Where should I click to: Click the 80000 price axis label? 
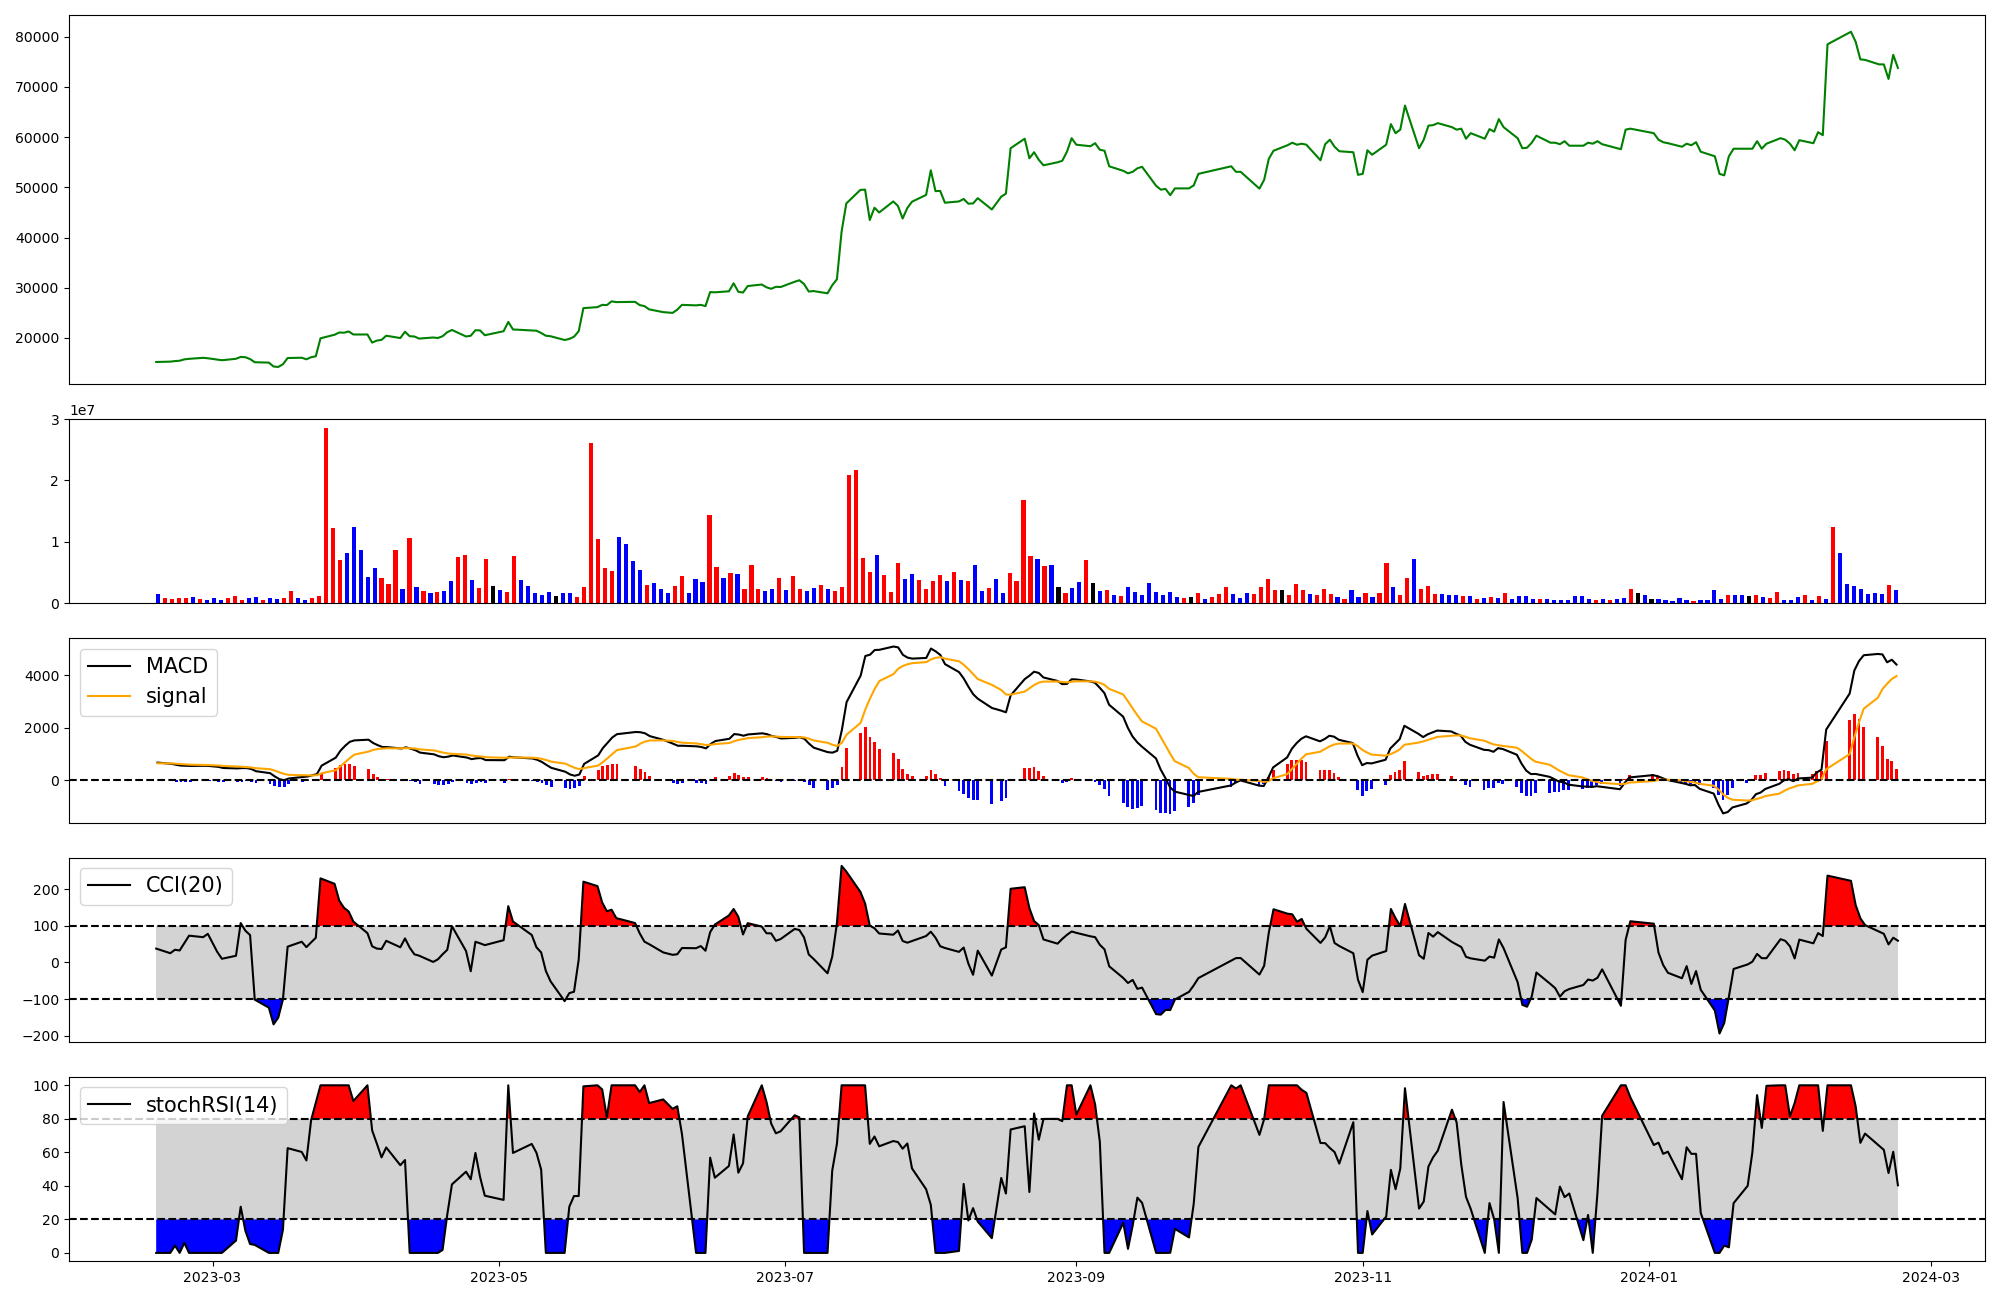38,37
